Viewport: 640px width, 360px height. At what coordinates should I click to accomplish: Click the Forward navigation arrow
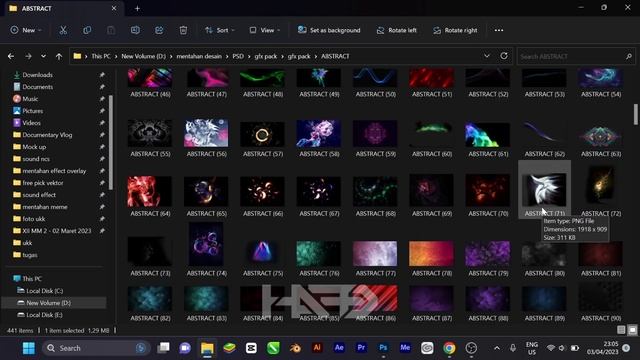point(28,56)
